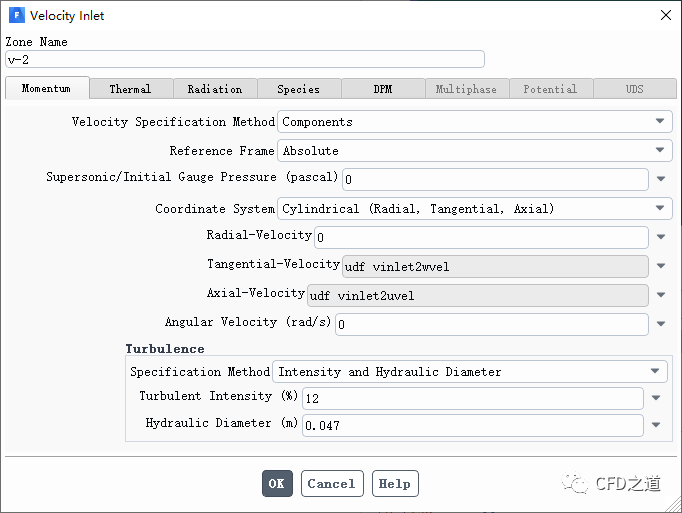682x513 pixels.
Task: Click the Zone Name text field
Action: click(x=245, y=59)
